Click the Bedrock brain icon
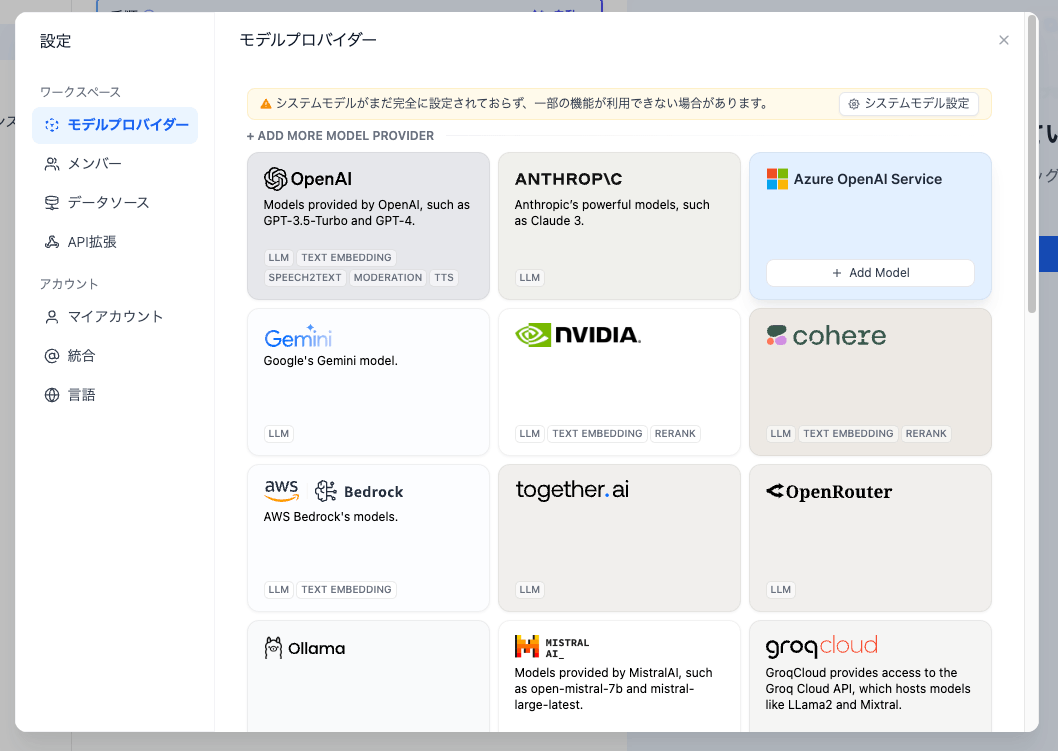 pyautogui.click(x=326, y=491)
